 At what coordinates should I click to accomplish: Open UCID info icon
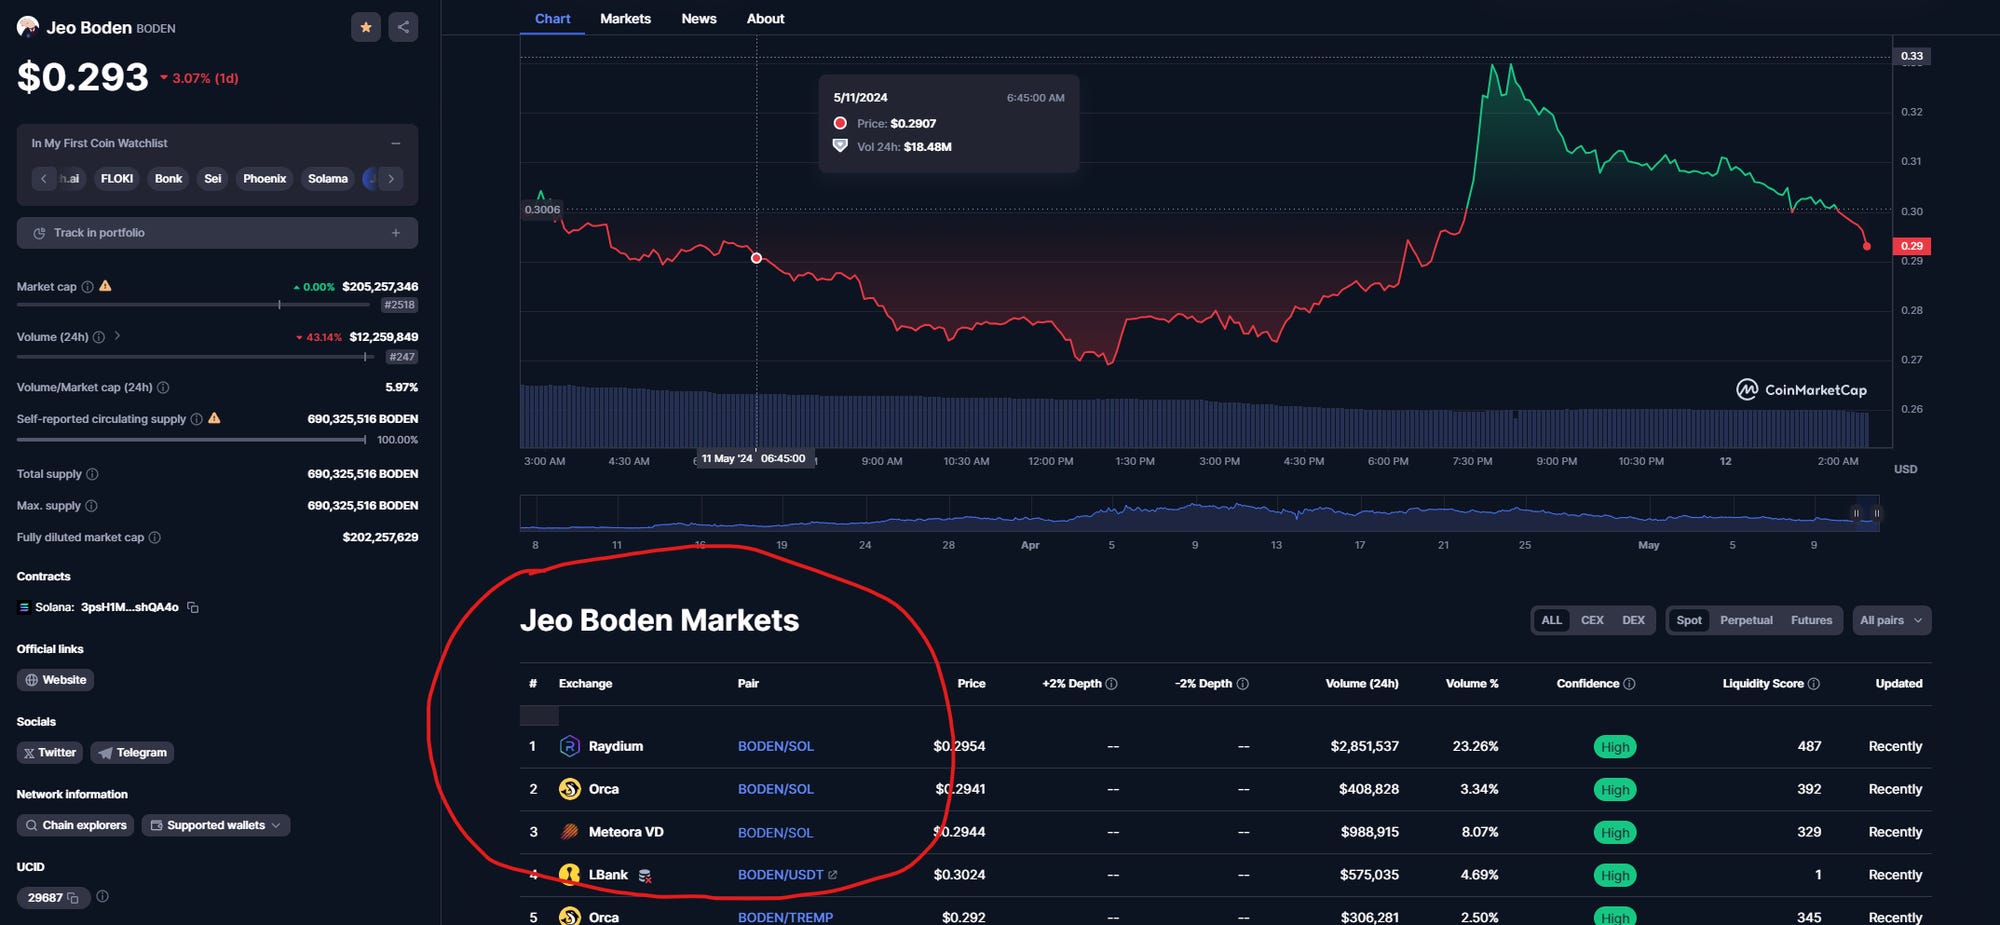pyautogui.click(x=102, y=897)
